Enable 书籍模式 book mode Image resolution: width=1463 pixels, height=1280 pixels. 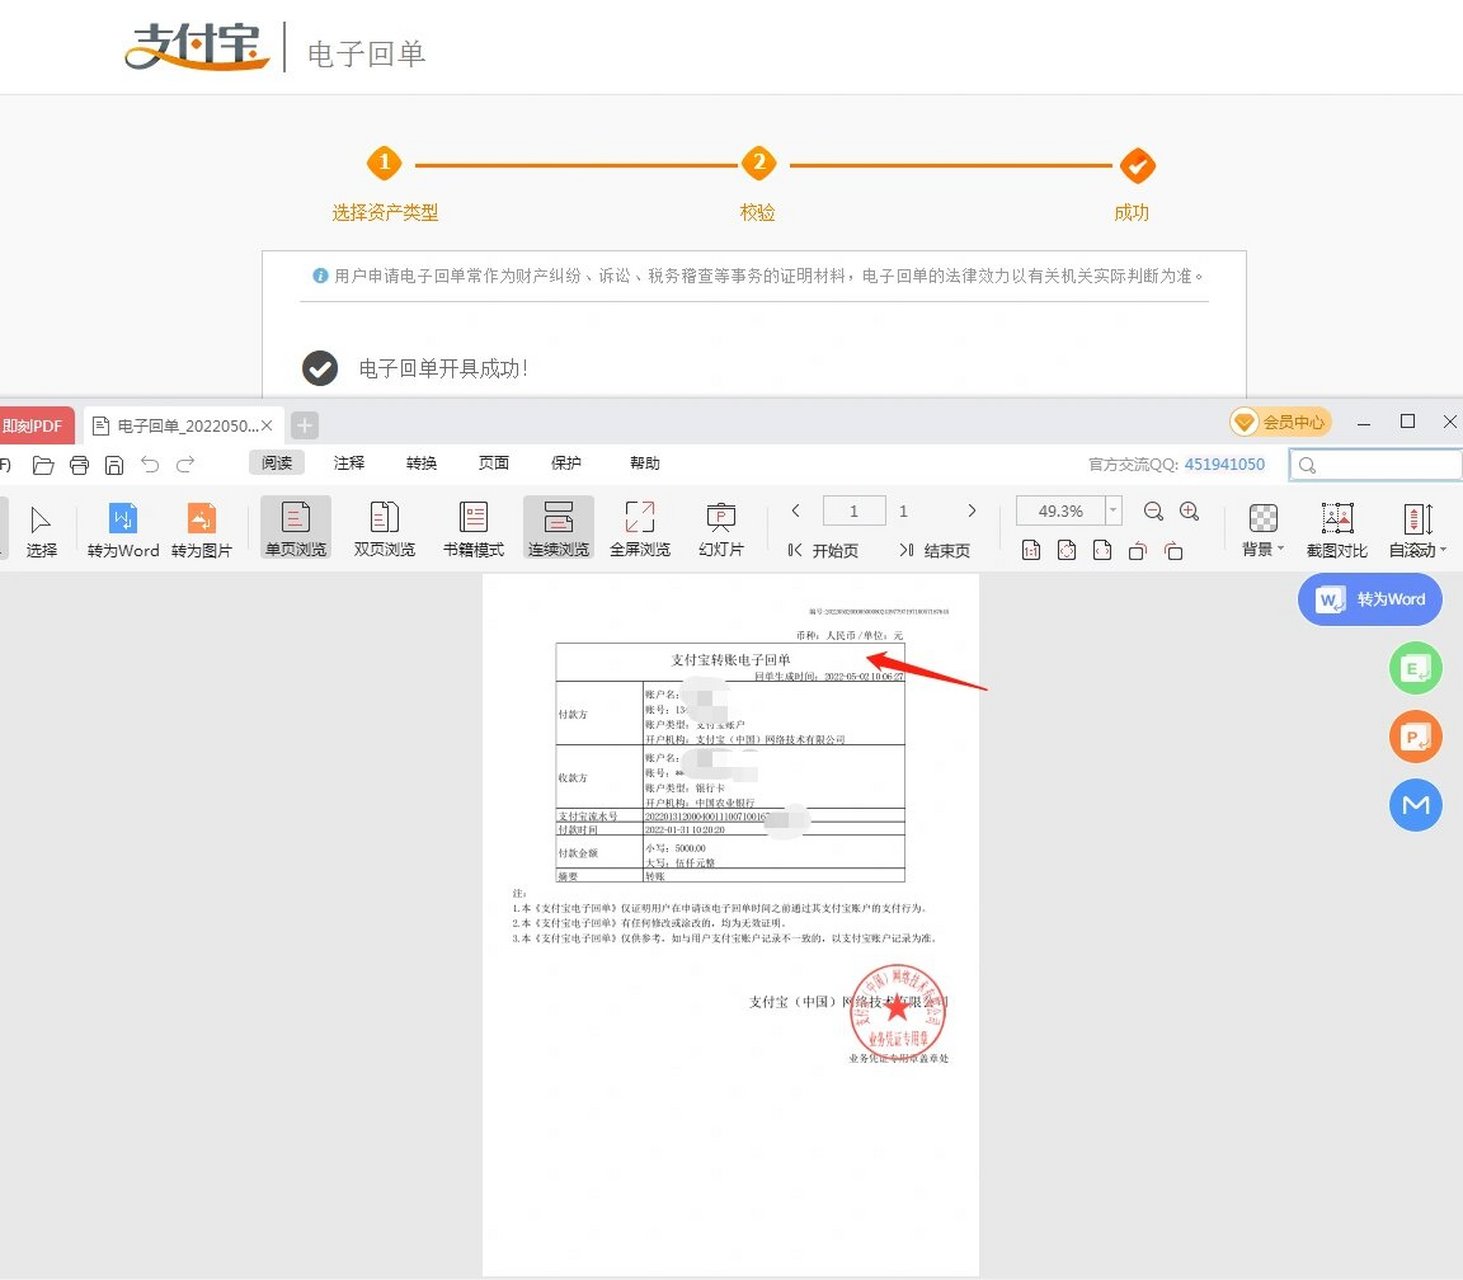(x=473, y=531)
